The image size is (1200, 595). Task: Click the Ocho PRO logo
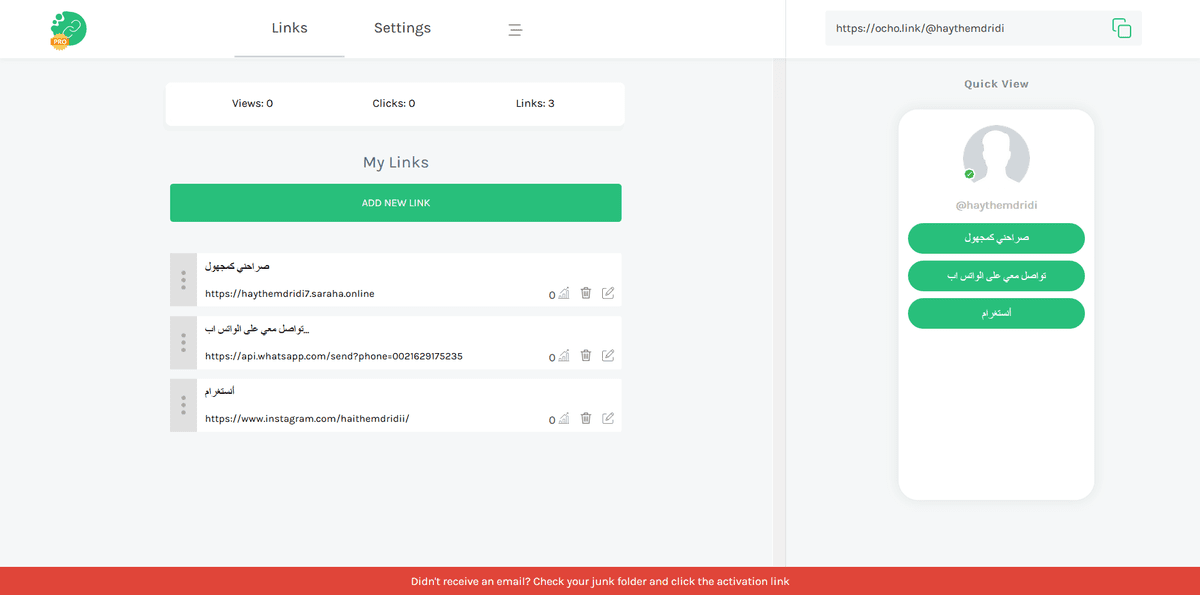point(68,29)
